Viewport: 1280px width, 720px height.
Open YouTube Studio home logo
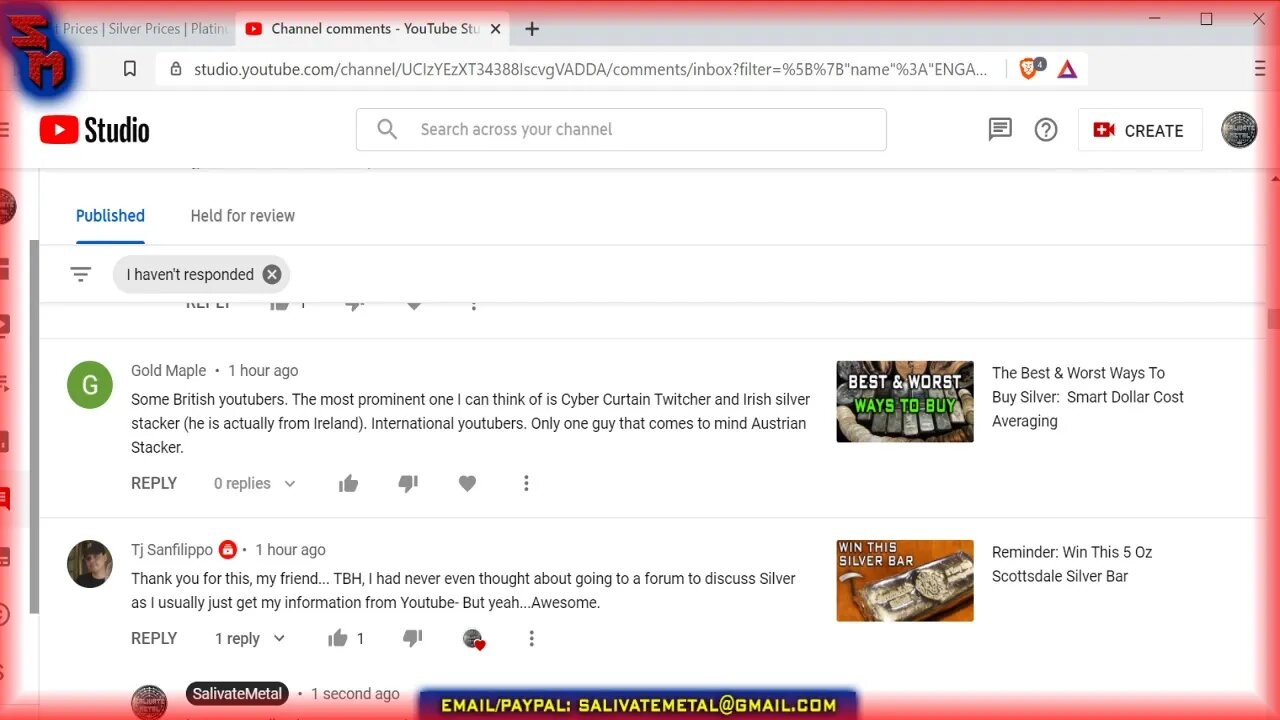point(94,130)
